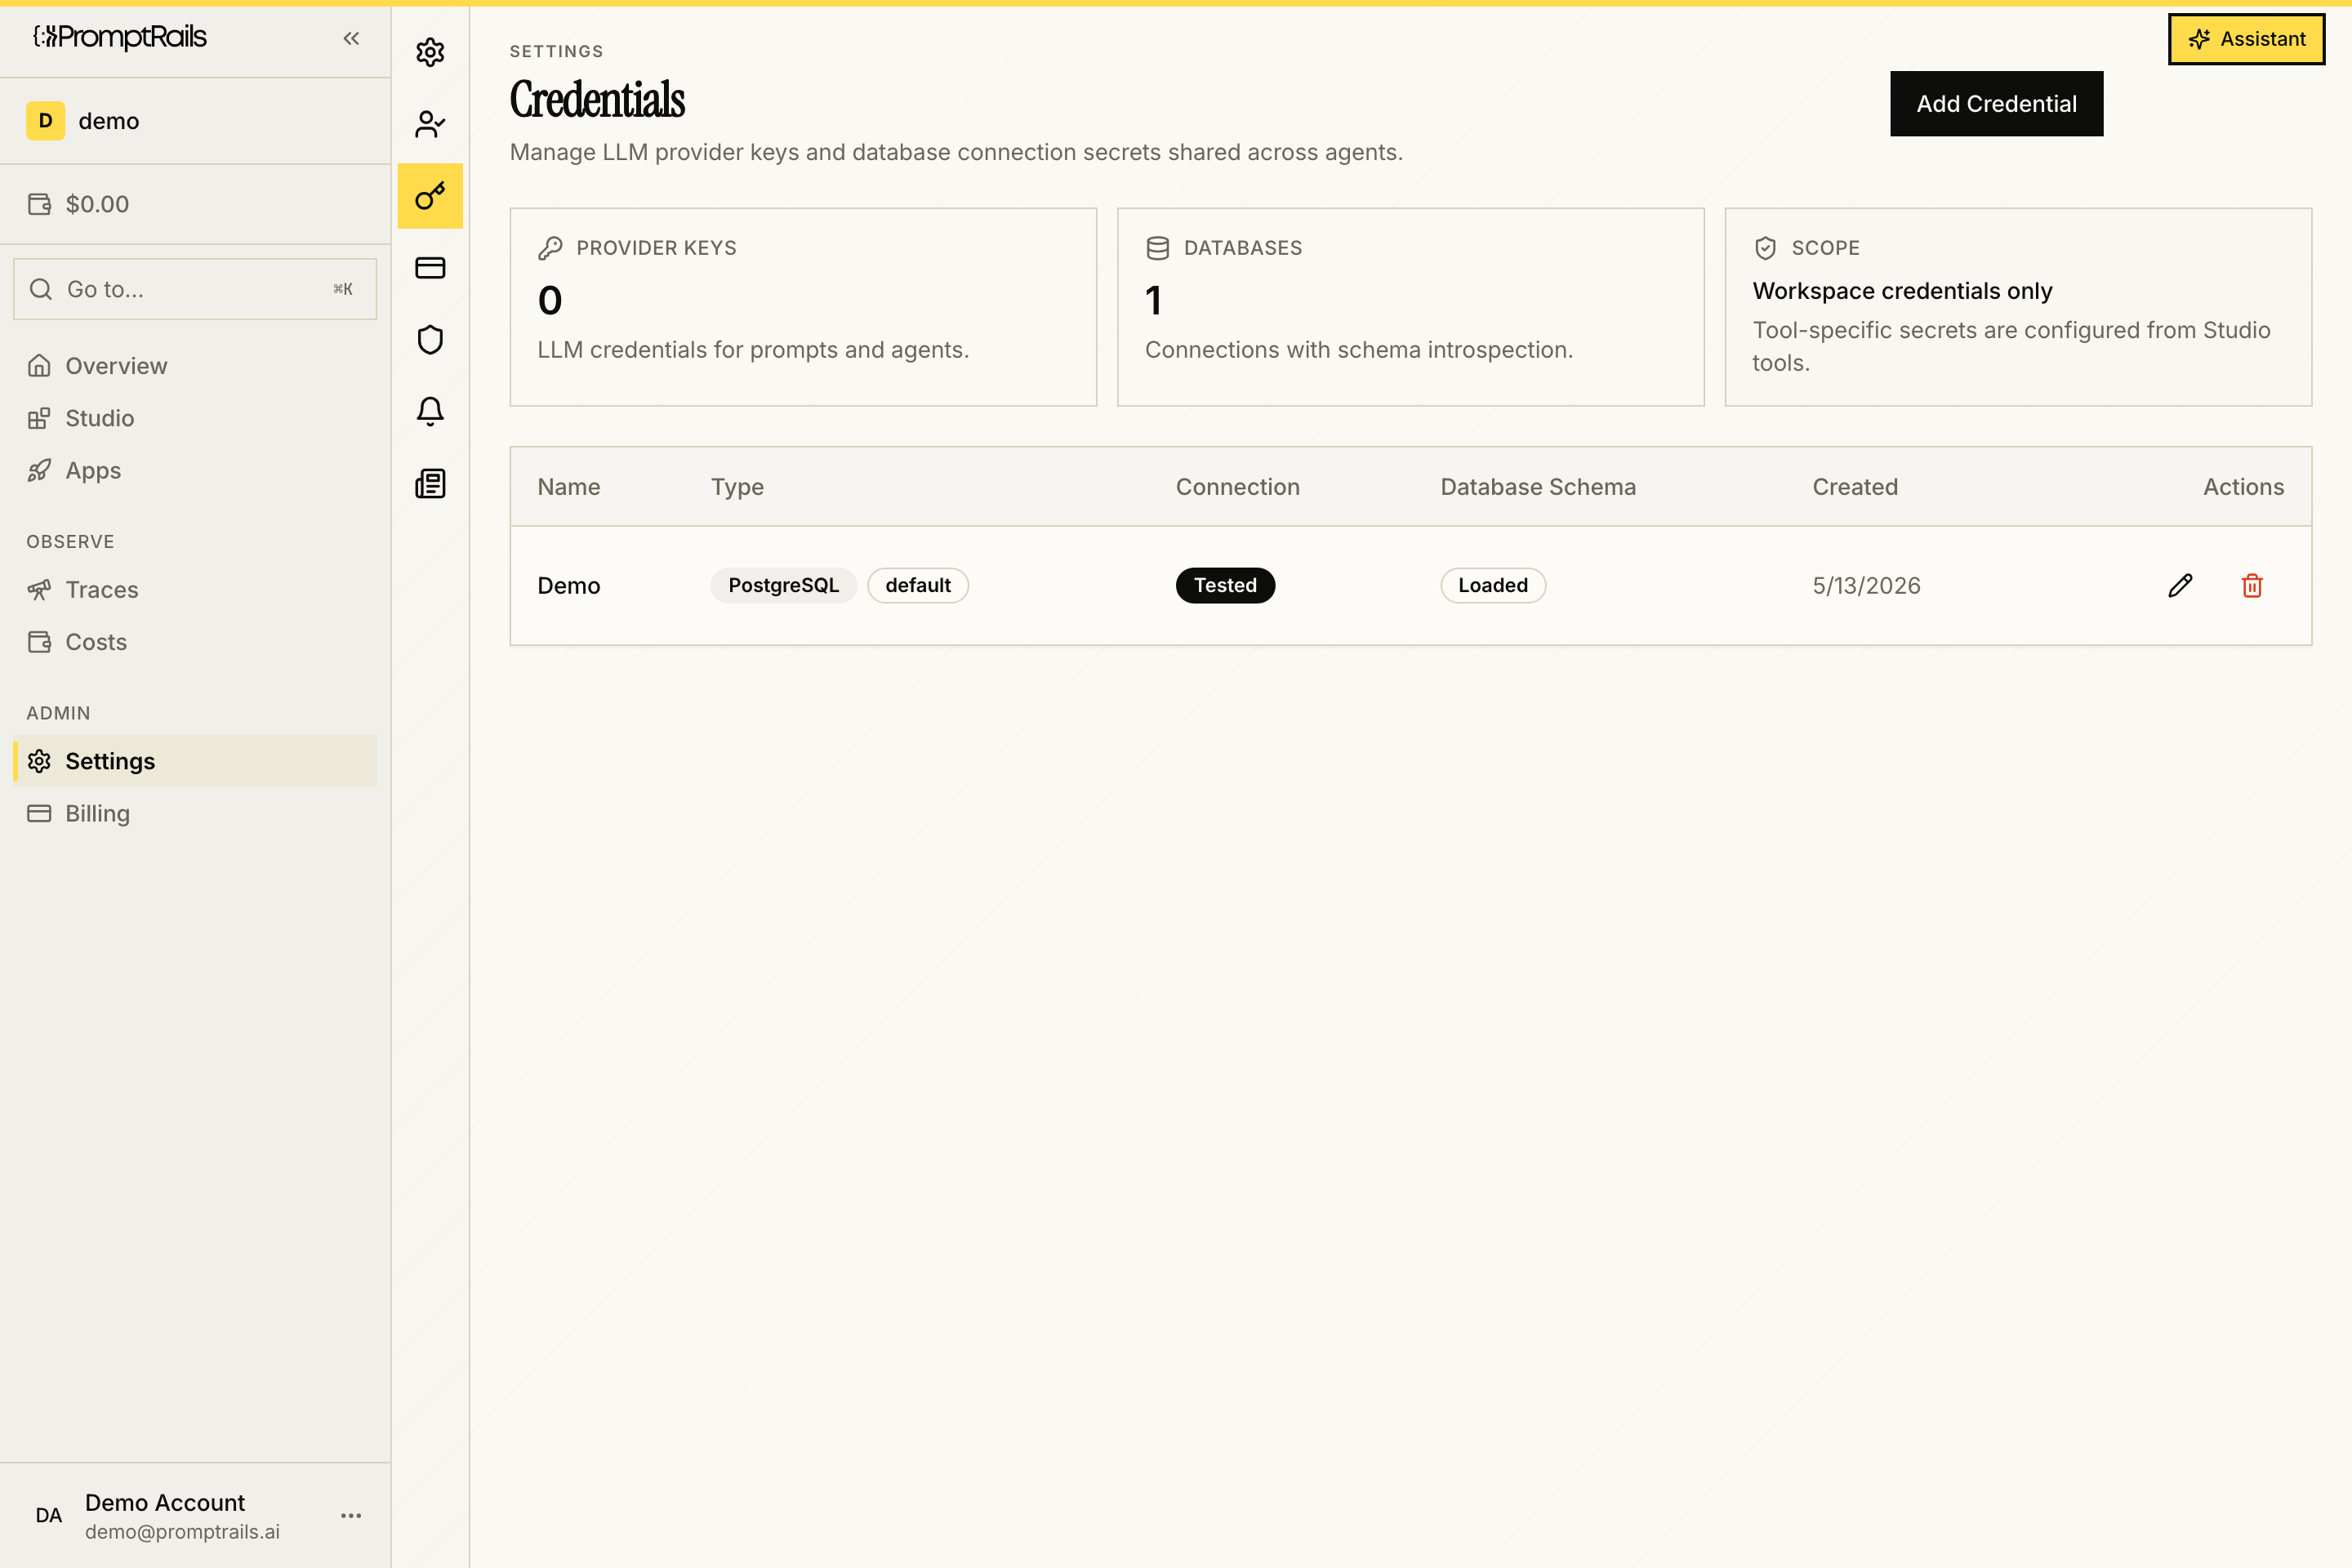Click the Databases count 1

tap(1154, 301)
